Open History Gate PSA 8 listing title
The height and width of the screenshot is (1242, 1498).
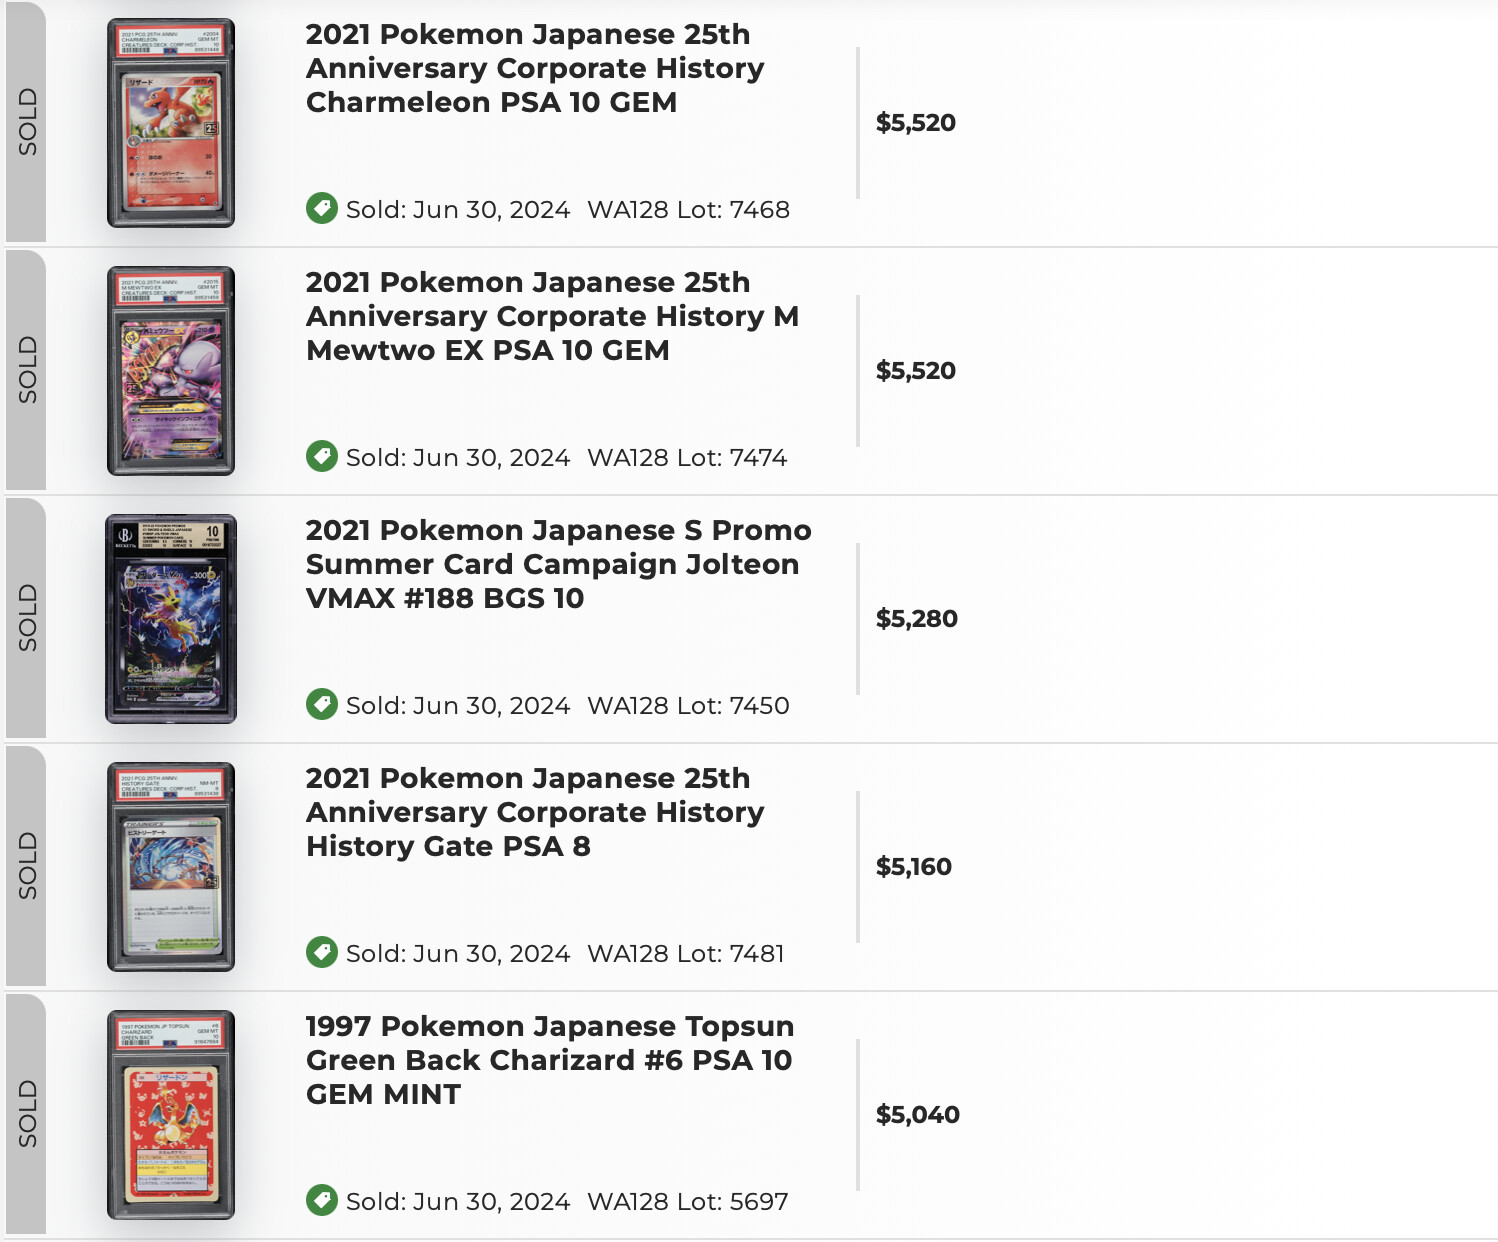click(535, 812)
